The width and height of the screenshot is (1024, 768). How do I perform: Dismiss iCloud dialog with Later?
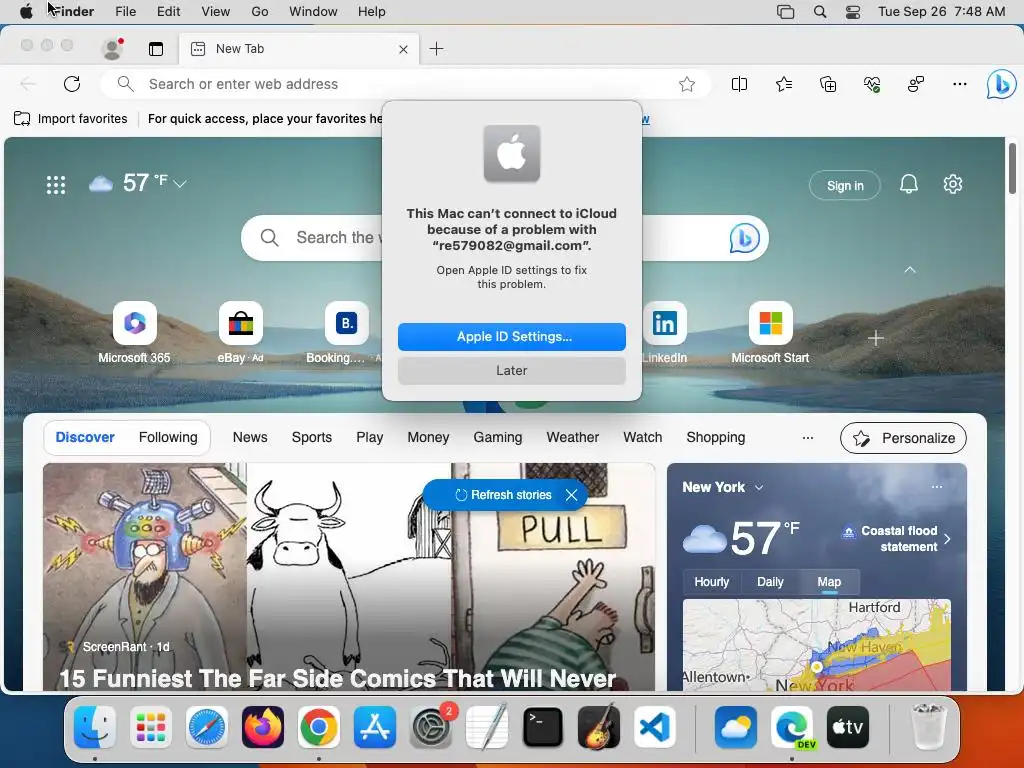[x=512, y=371]
